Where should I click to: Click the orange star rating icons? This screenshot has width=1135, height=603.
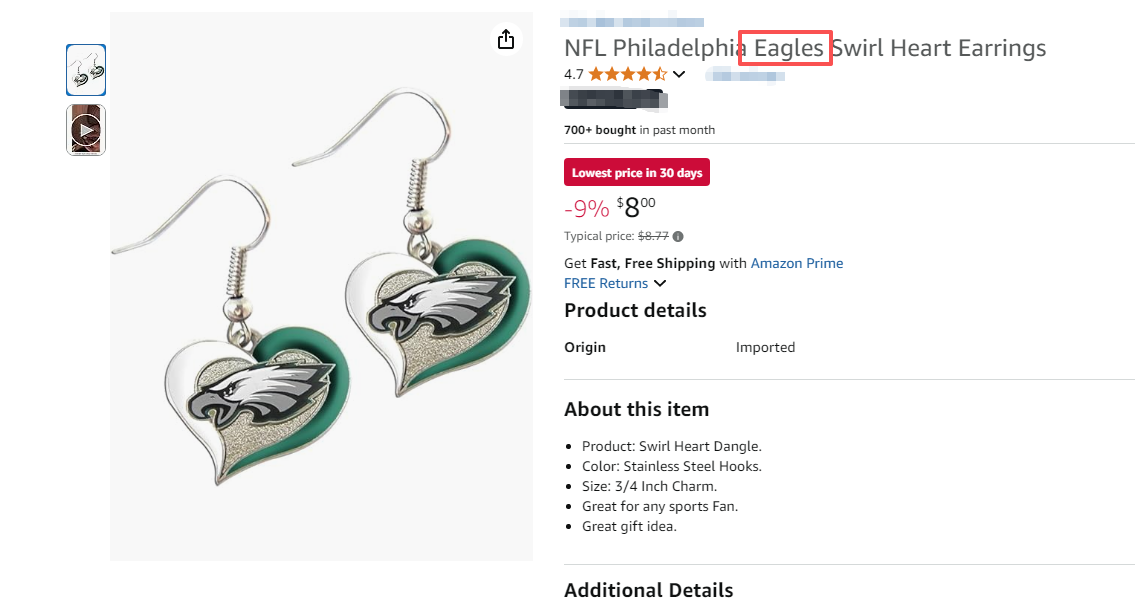point(627,74)
